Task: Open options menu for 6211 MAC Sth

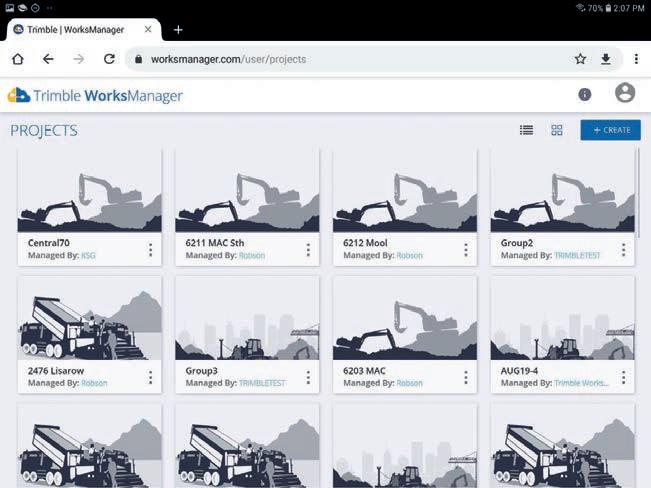Action: coord(308,250)
